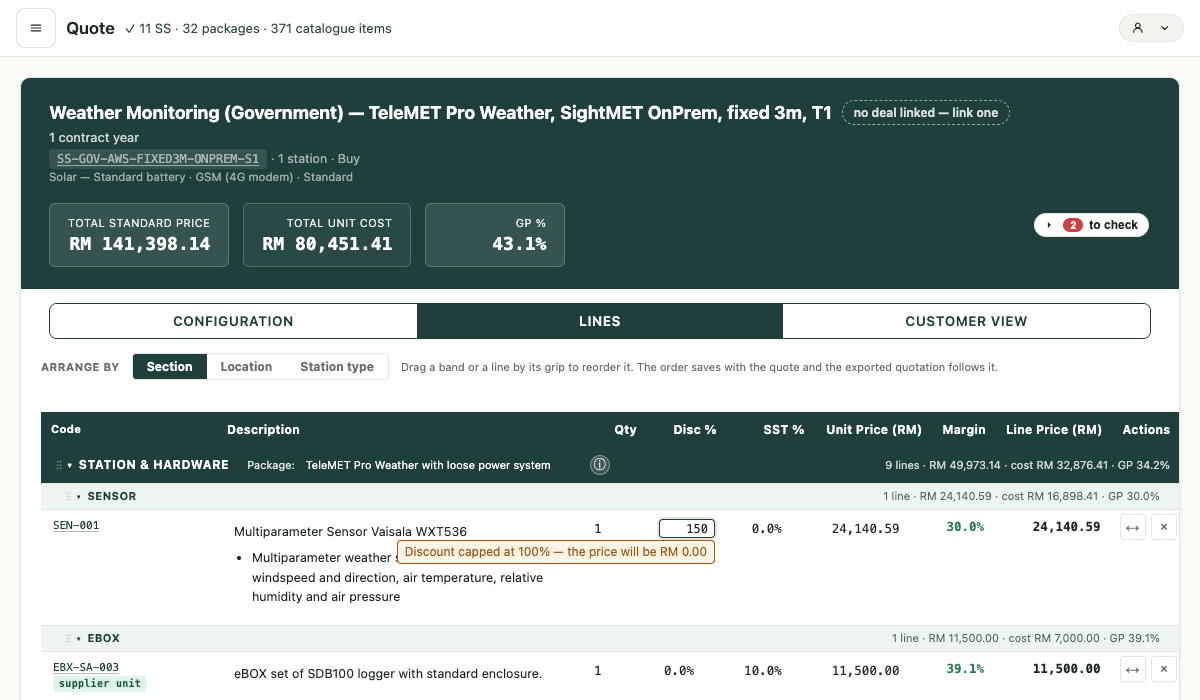Screen dimensions: 1200x700
Task: Click the 0.0% SST value on SEN-001
Action: [767, 528]
